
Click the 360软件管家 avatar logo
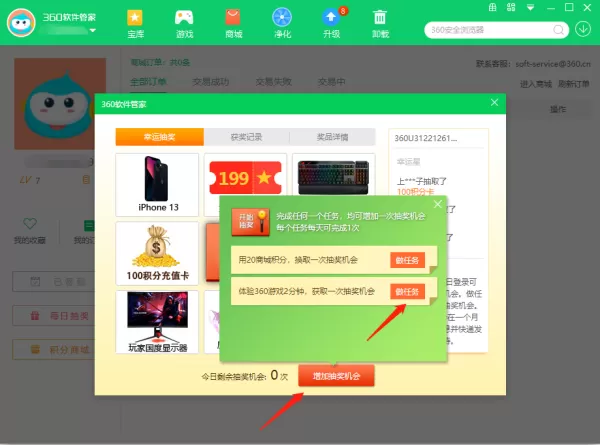point(21,23)
